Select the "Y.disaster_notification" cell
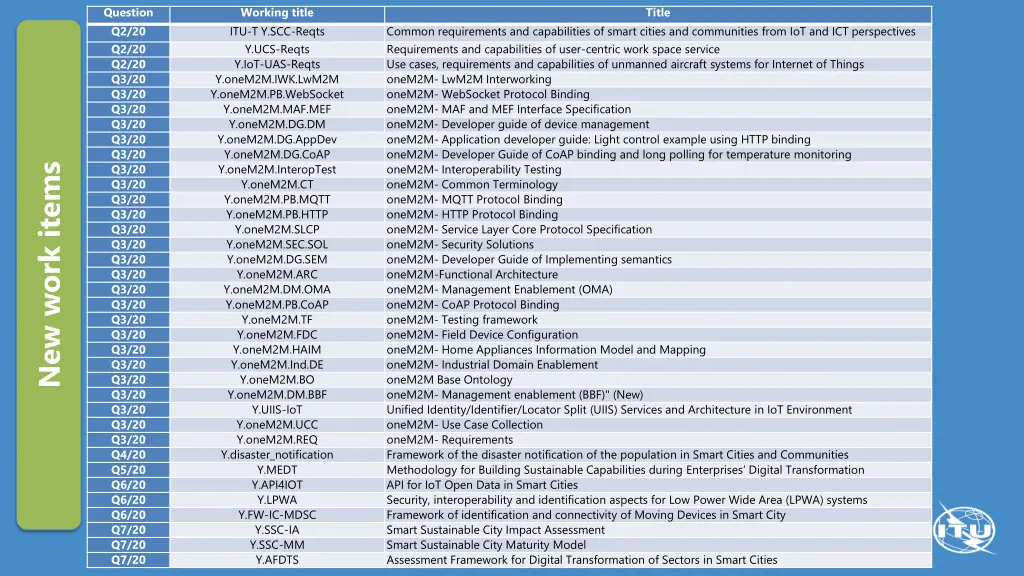The height and width of the screenshot is (576, 1024). [277, 455]
